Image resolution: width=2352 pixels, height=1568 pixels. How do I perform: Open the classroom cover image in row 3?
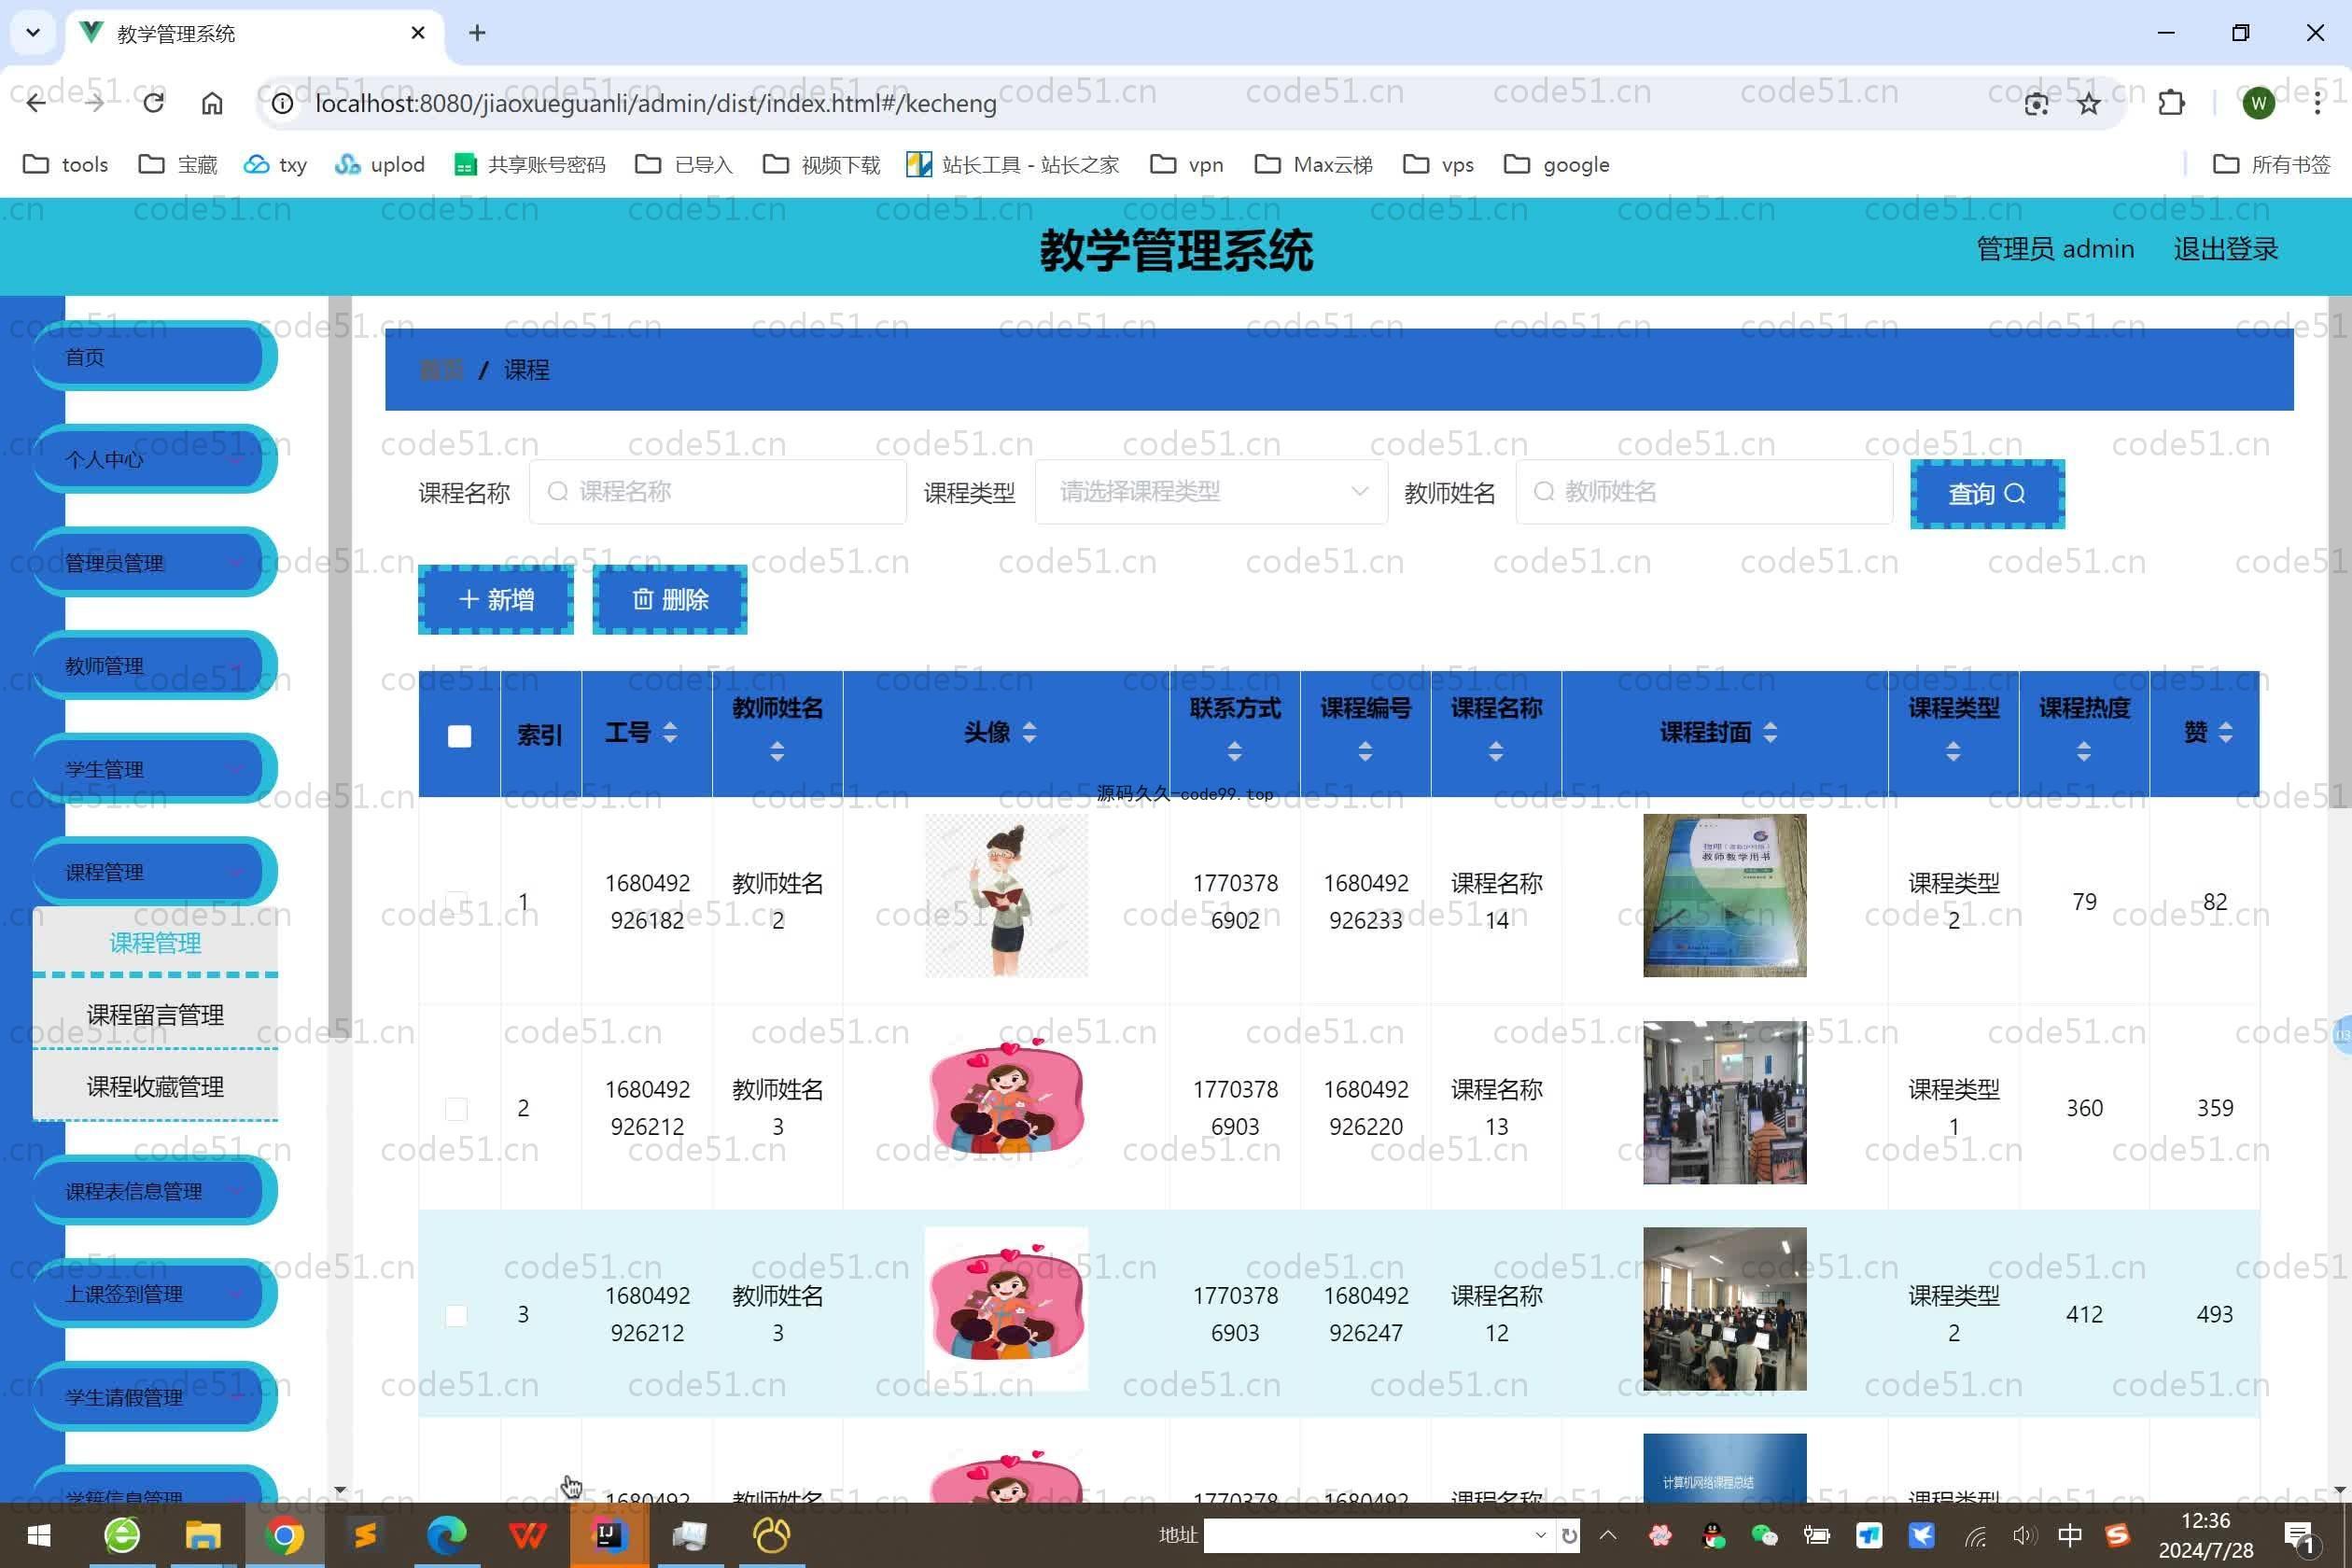1724,1309
